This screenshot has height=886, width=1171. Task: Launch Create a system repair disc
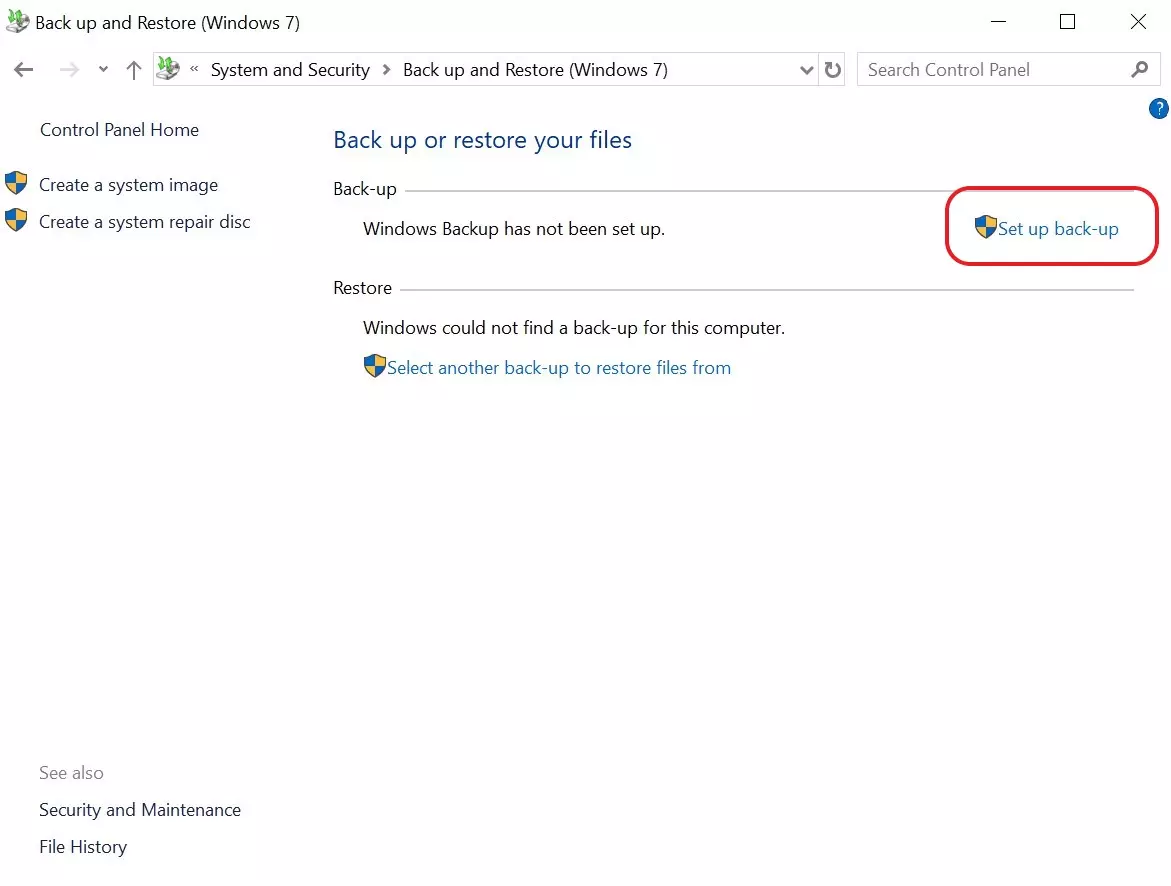[144, 222]
